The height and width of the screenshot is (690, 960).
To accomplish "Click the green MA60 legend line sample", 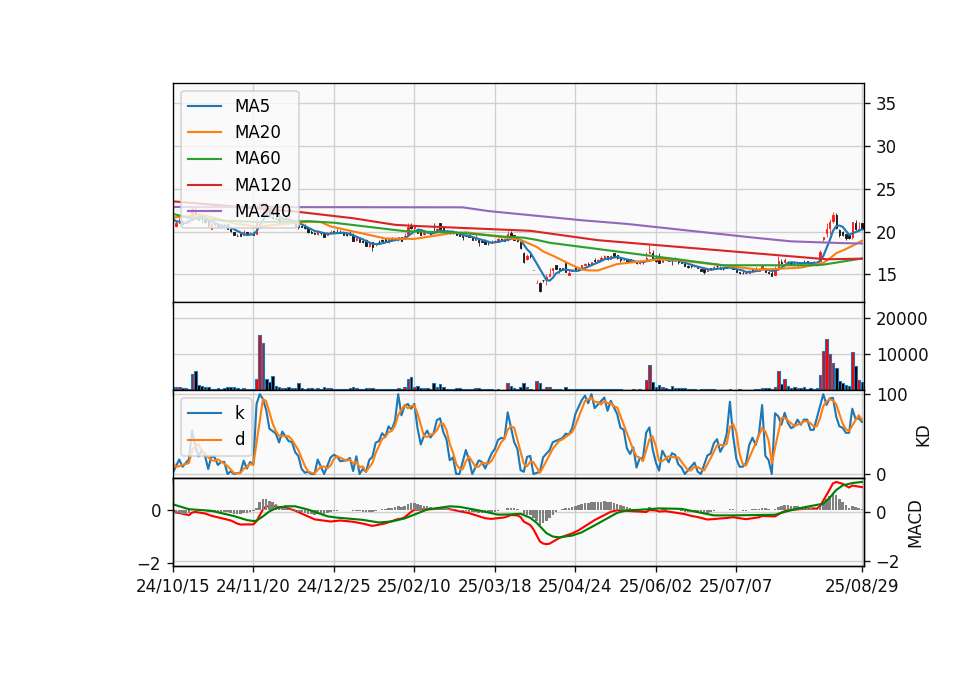I will pyautogui.click(x=204, y=159).
